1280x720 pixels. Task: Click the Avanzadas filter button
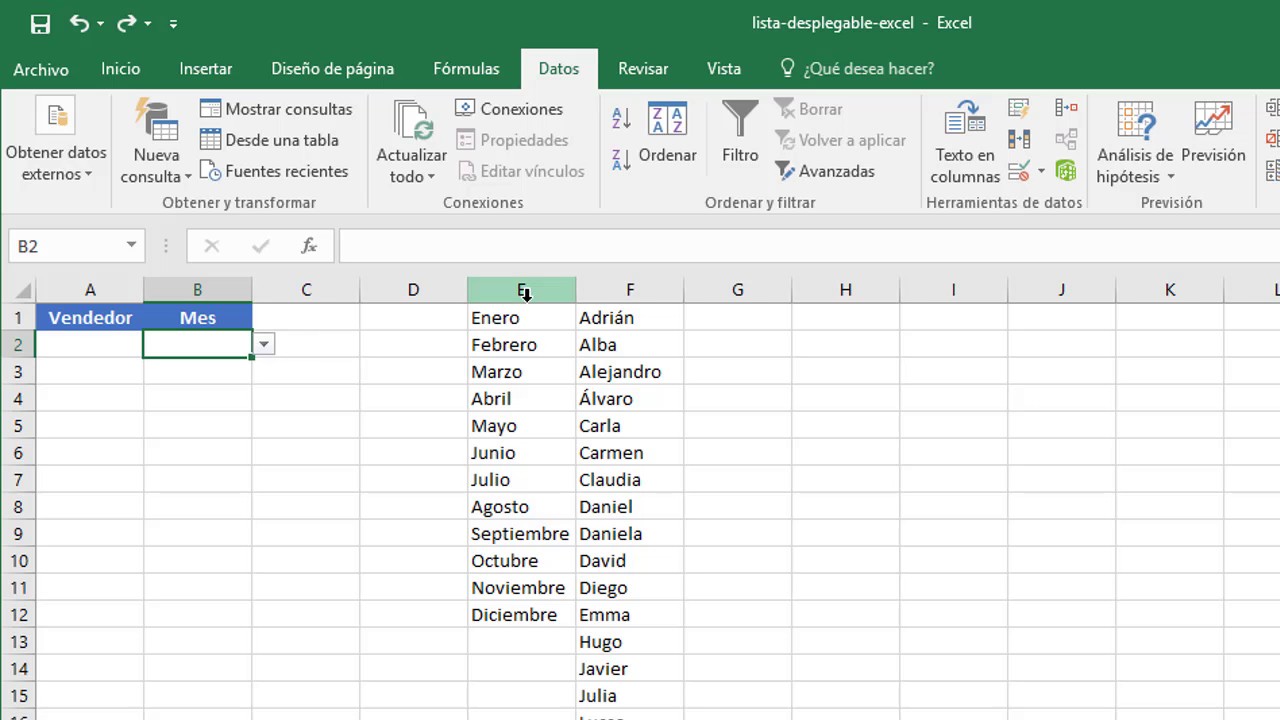[825, 171]
